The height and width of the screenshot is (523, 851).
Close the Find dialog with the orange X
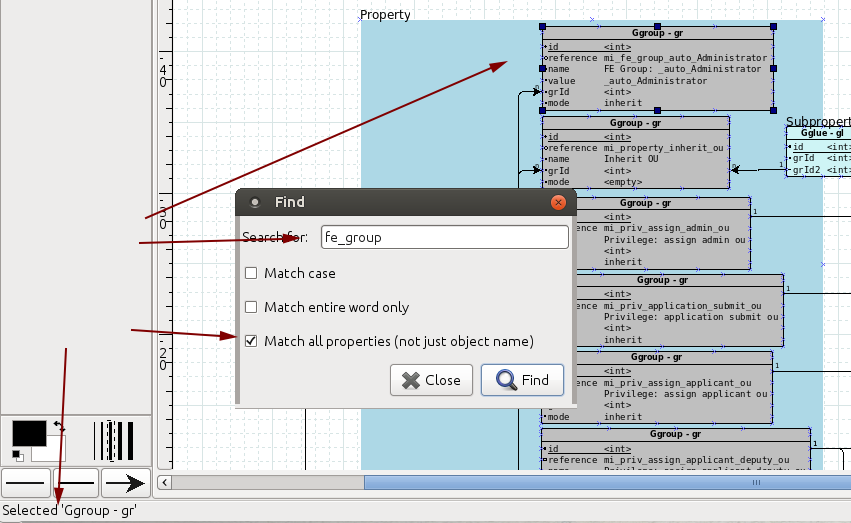coord(558,202)
